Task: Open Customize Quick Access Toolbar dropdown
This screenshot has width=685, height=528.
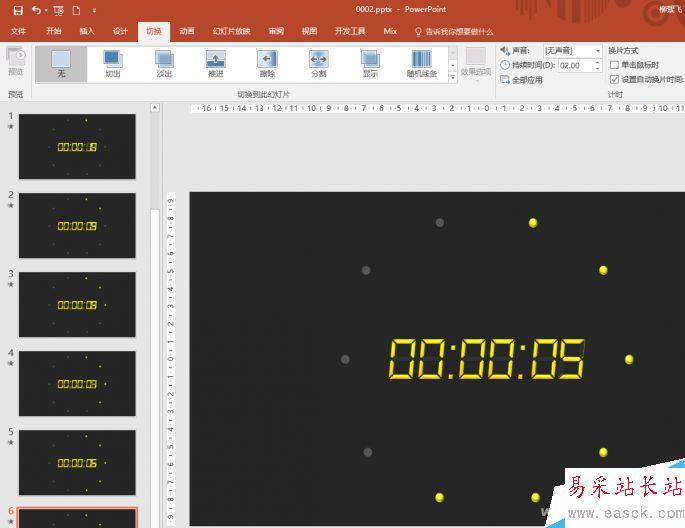Action: pos(94,10)
